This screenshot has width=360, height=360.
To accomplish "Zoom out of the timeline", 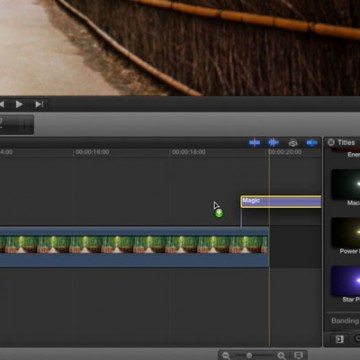I will [x=226, y=356].
